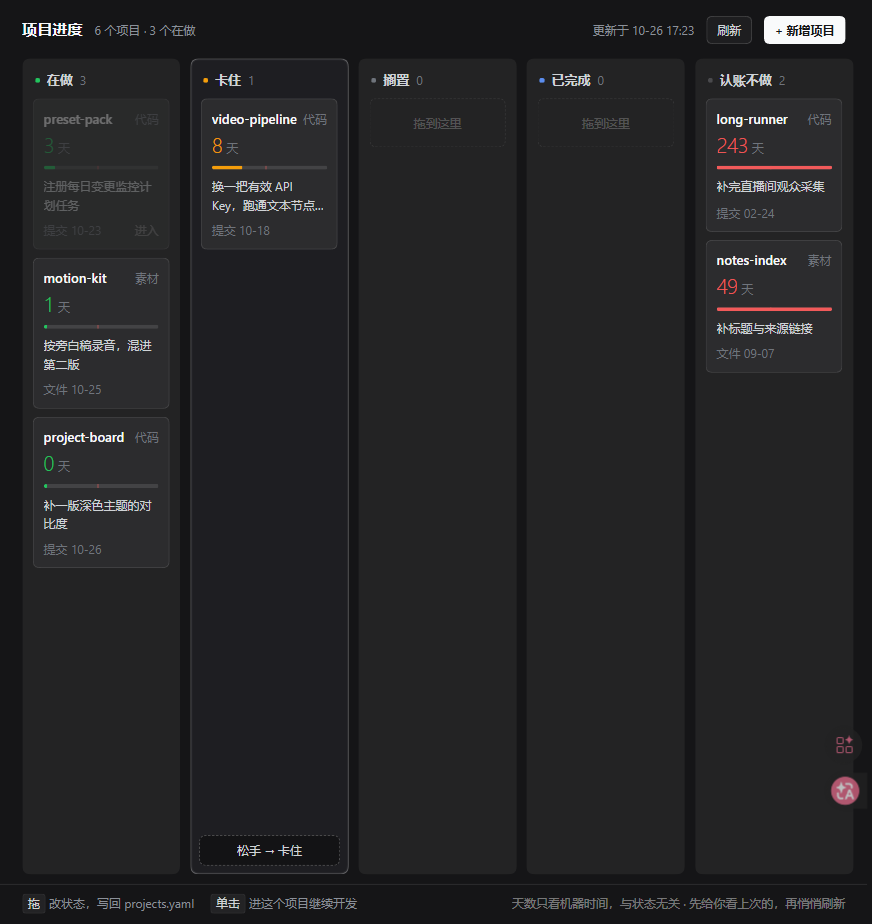The width and height of the screenshot is (872, 924).
Task: Click the 项目进度 page title
Action: point(52,29)
